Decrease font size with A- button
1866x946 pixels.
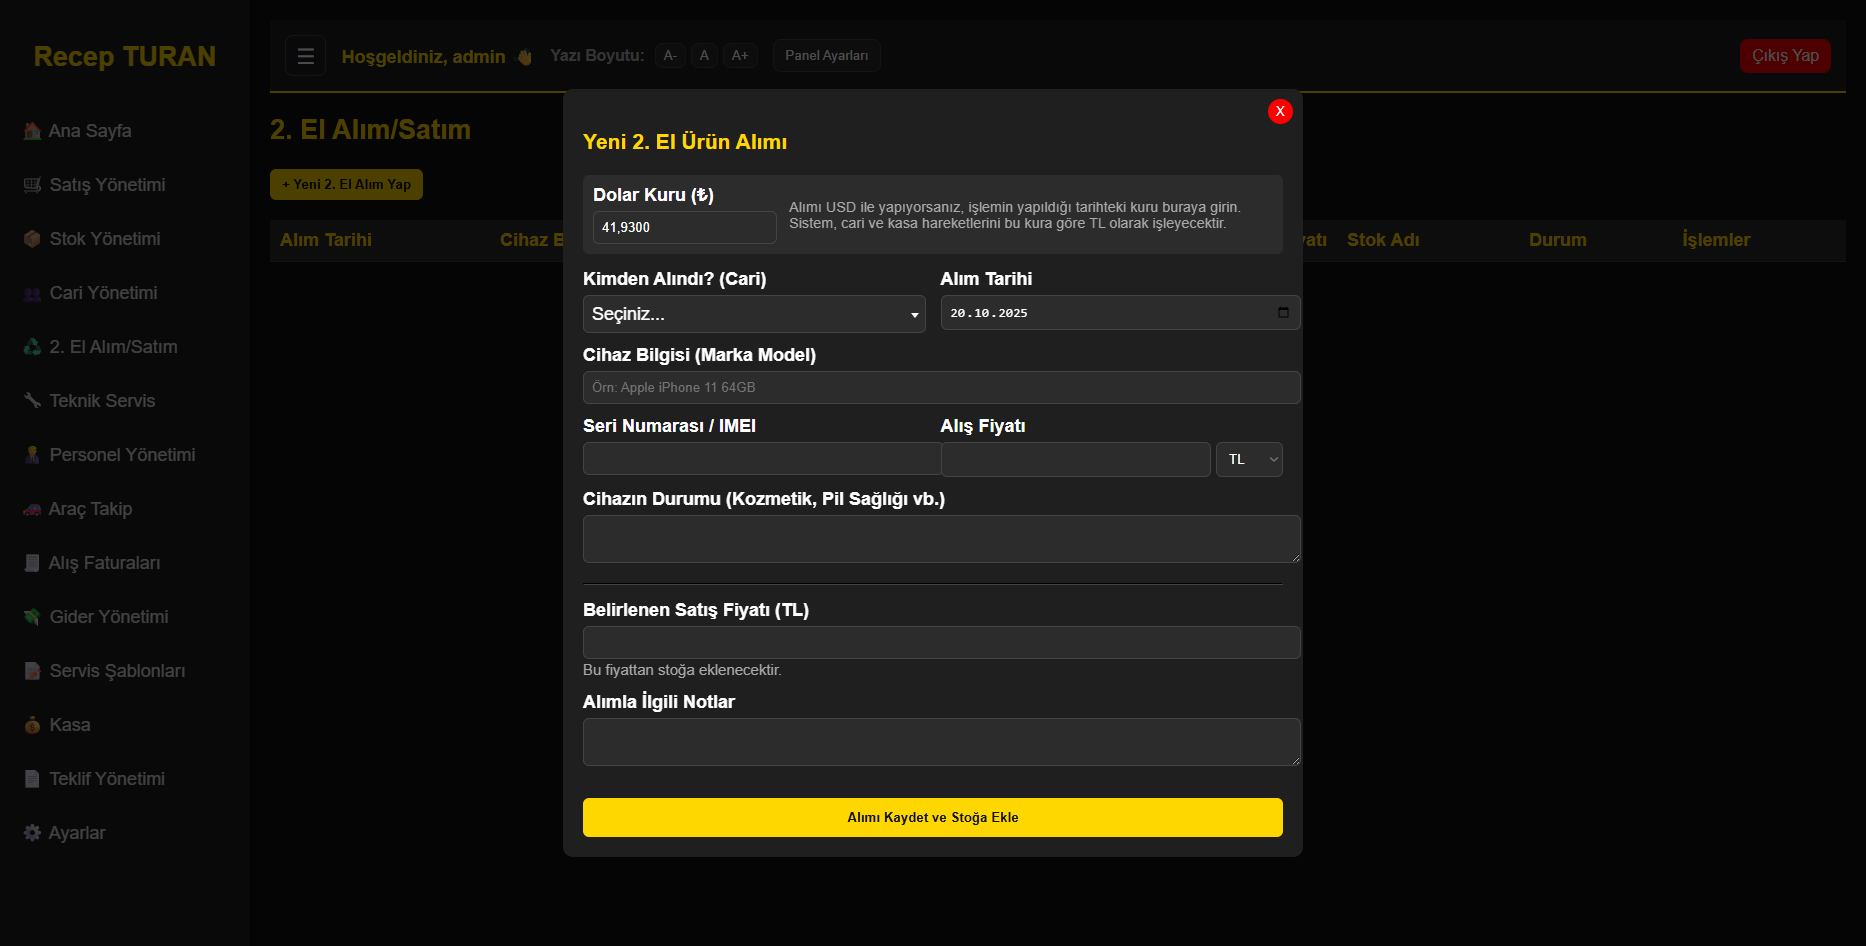coord(670,56)
